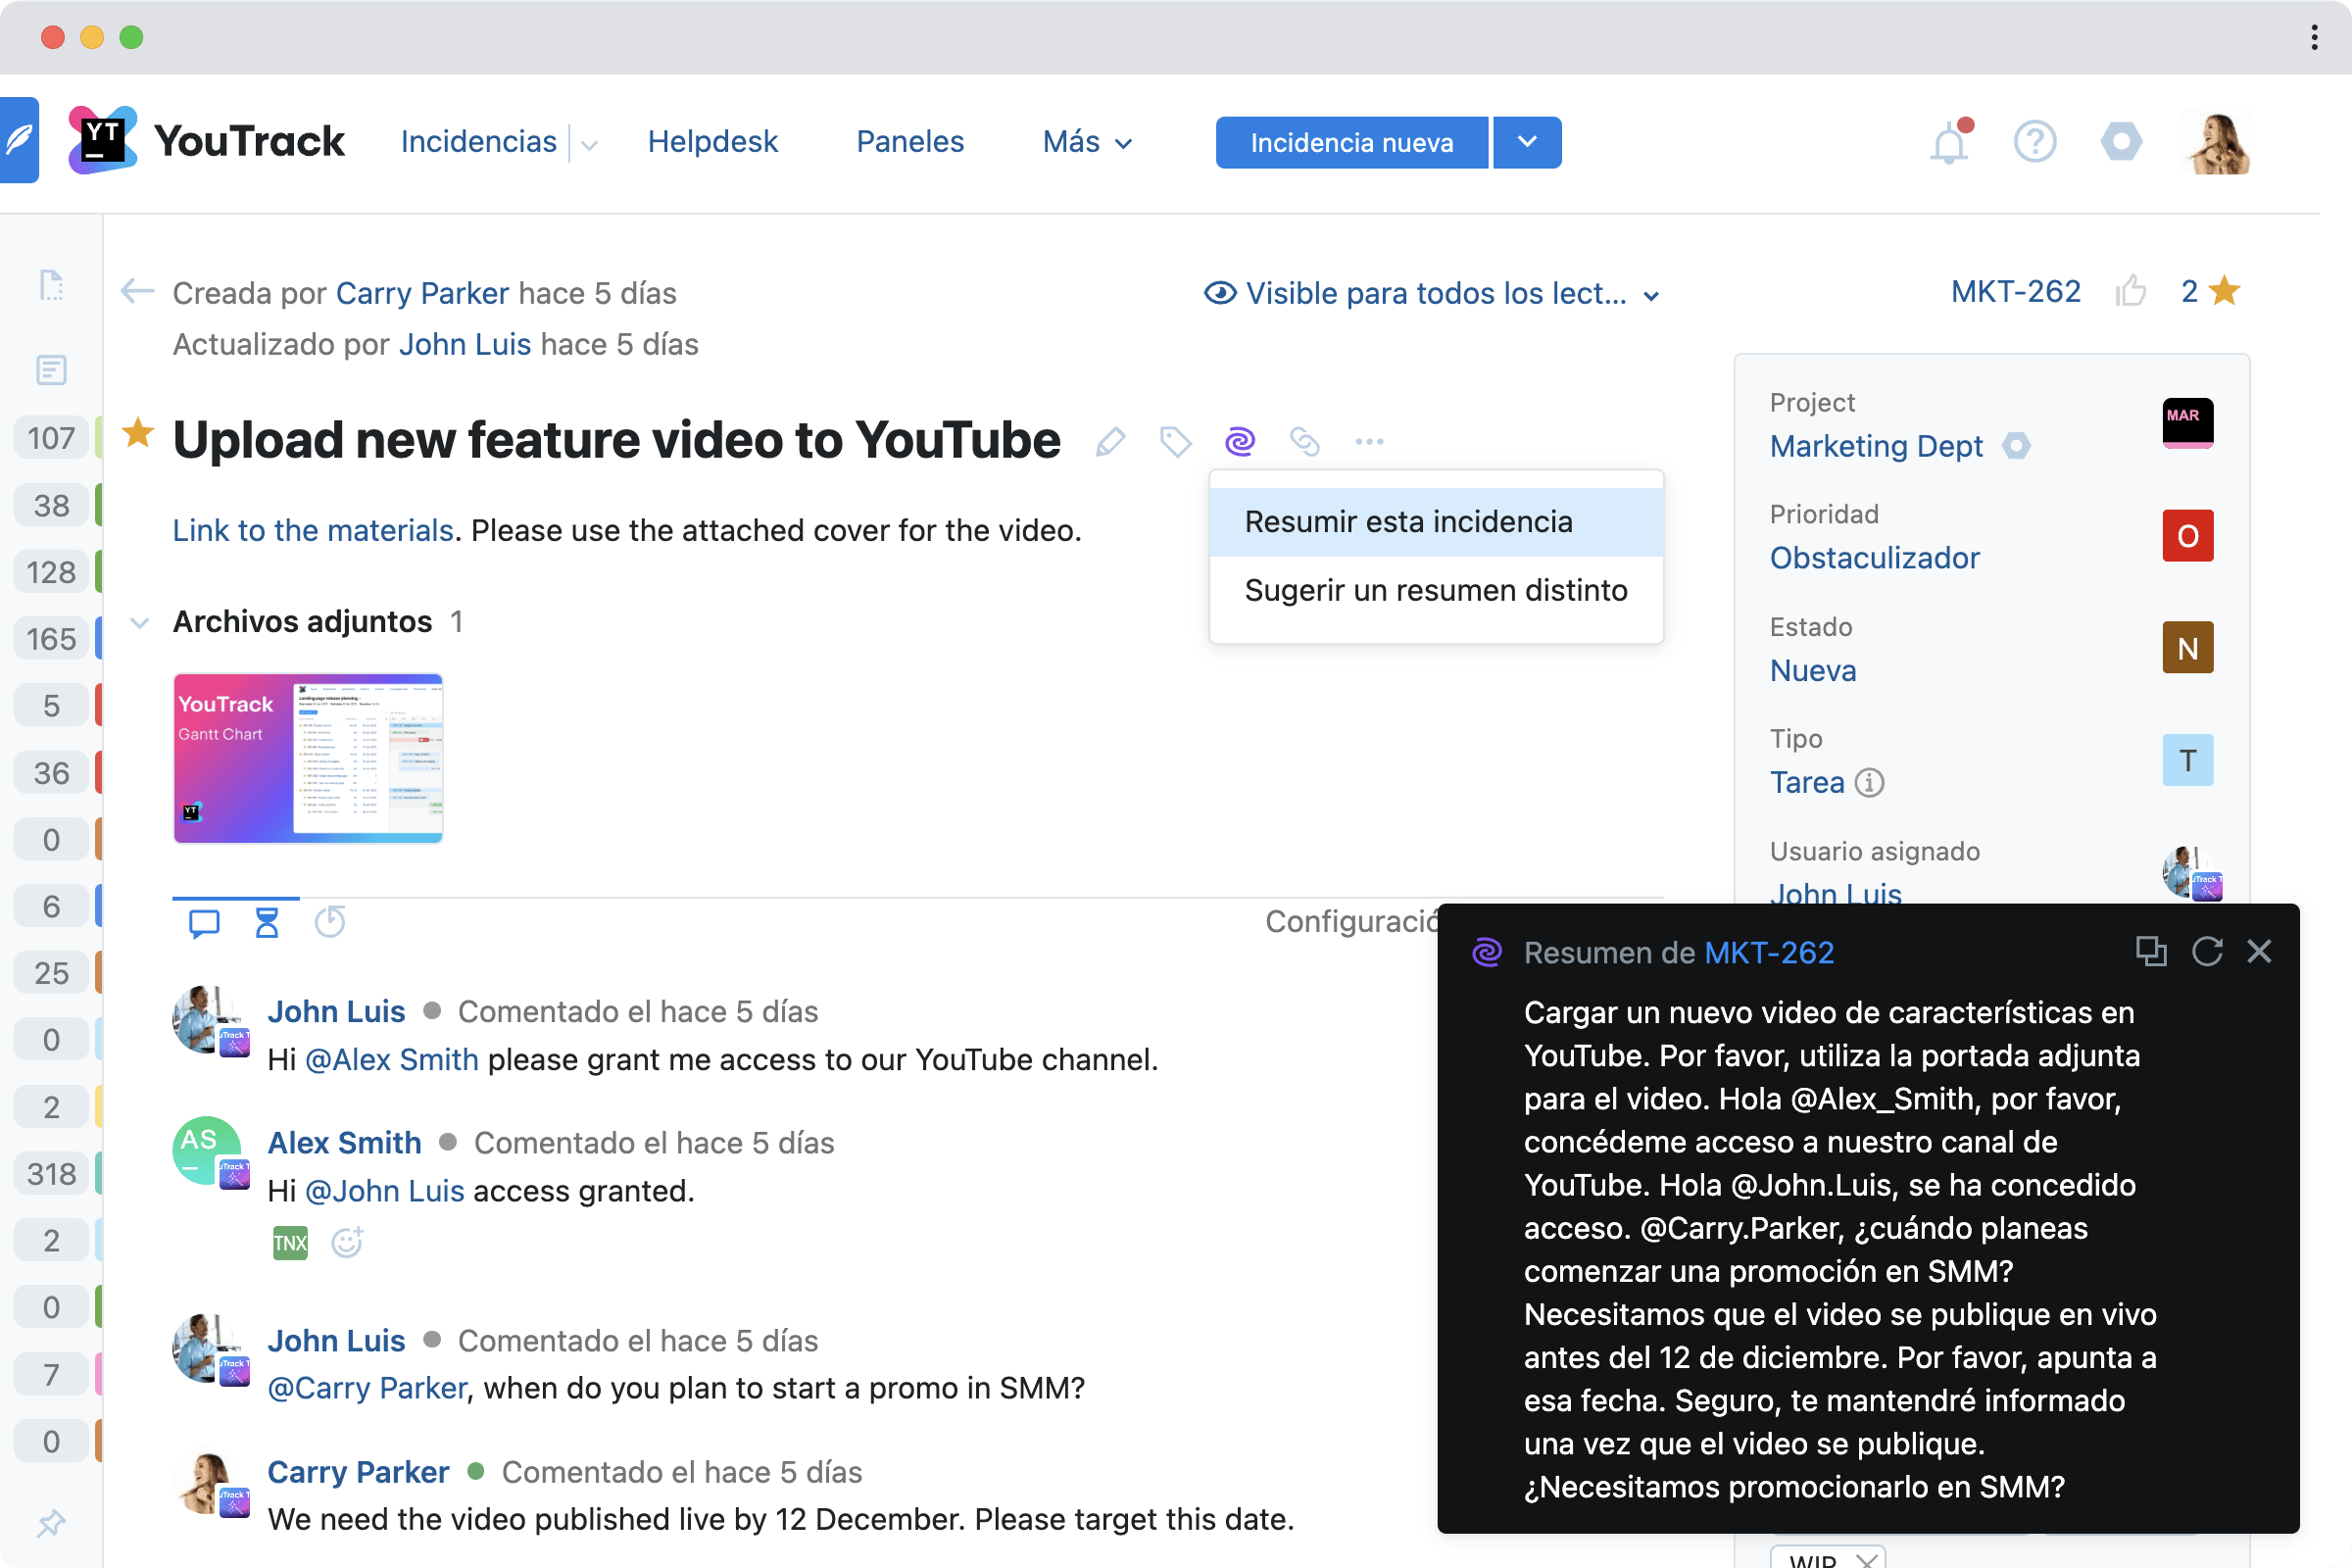Image resolution: width=2352 pixels, height=1568 pixels.
Task: Click the tag icon to add tags
Action: click(1174, 441)
